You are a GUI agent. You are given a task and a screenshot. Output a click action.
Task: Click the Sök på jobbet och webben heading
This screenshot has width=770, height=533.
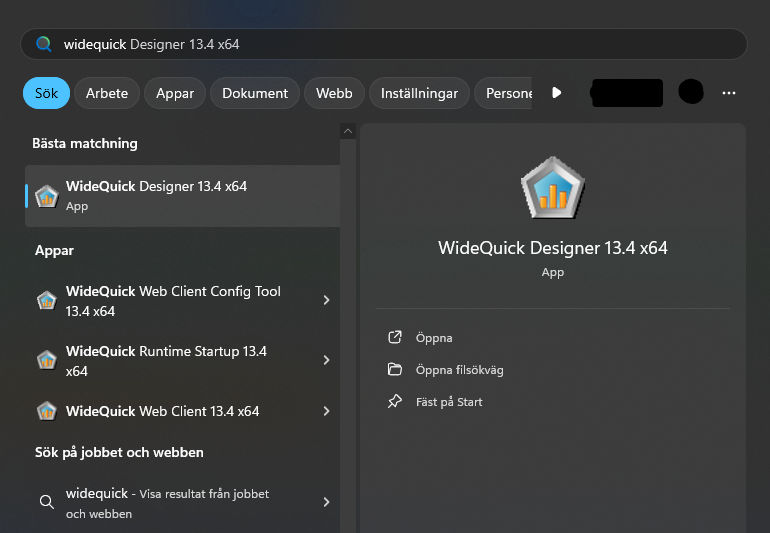[x=119, y=452]
